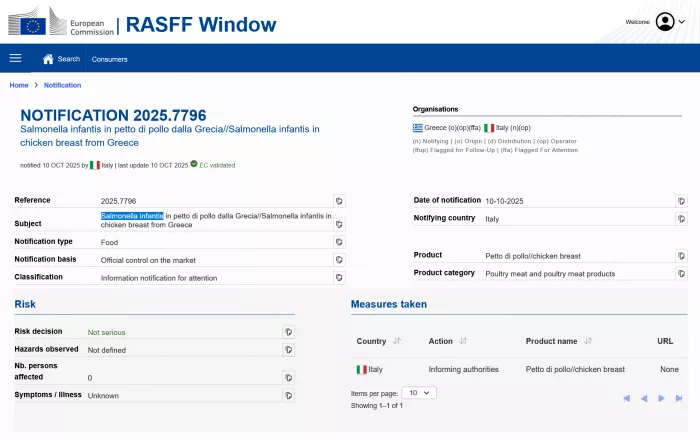Copy the Symptoms / illness value
Image resolution: width=700 pixels, height=440 pixels.
pyautogui.click(x=287, y=395)
